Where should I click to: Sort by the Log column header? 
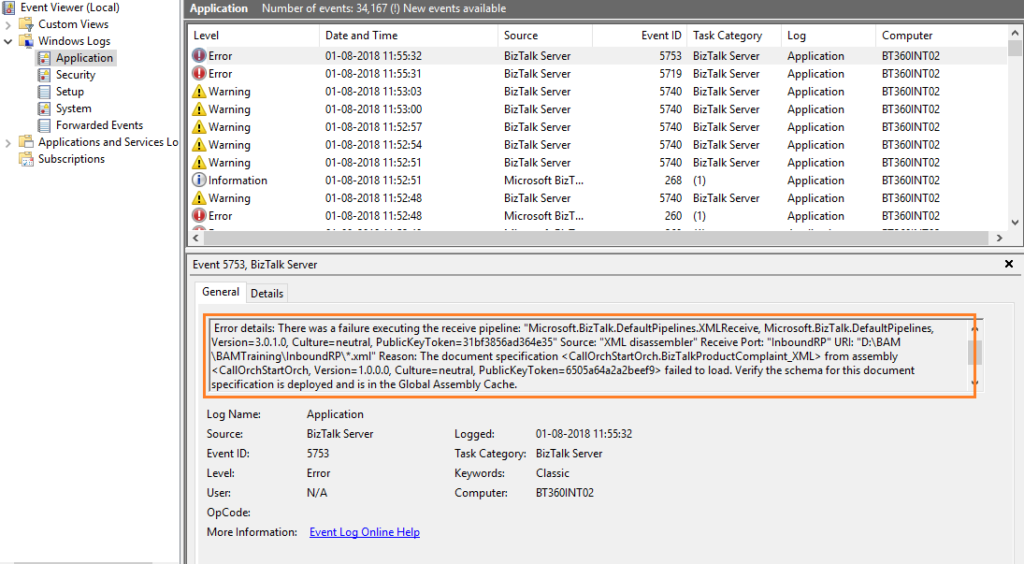[x=828, y=35]
